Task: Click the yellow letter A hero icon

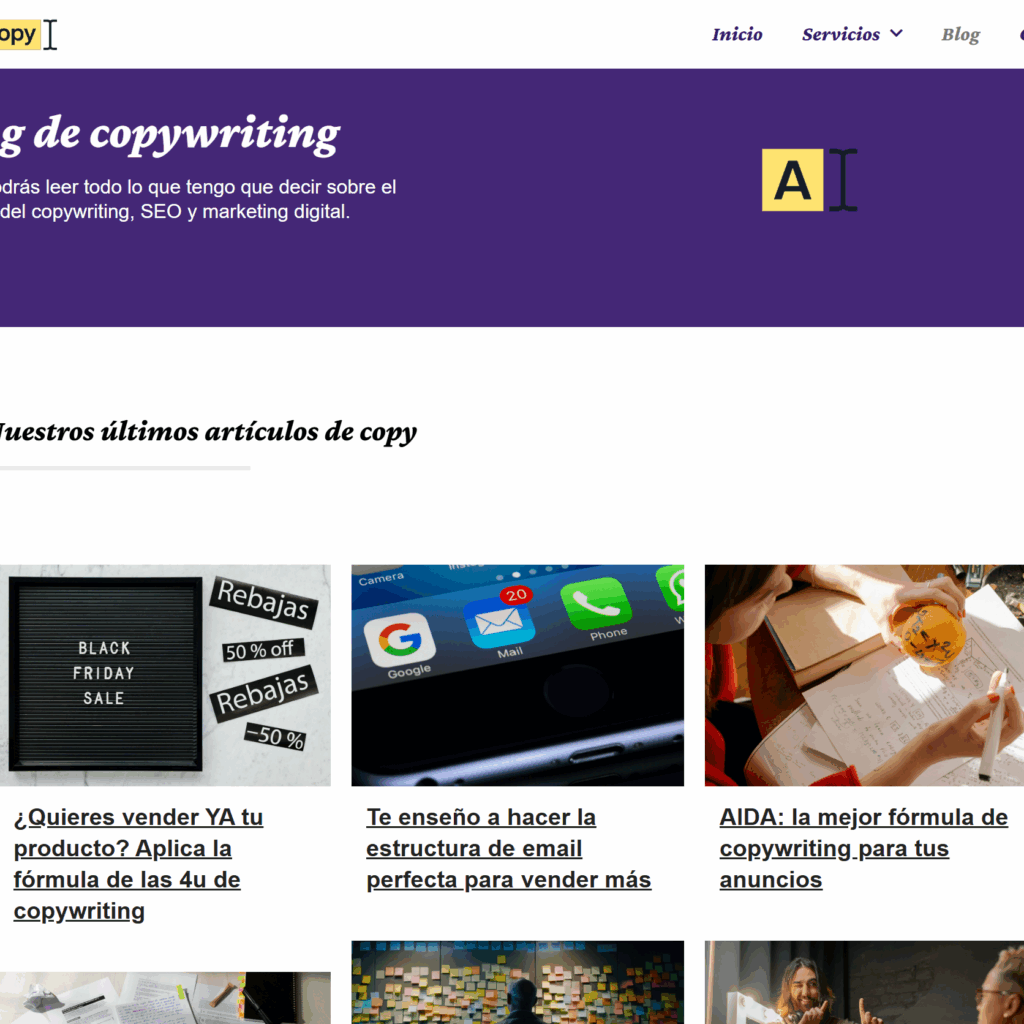Action: tap(792, 180)
